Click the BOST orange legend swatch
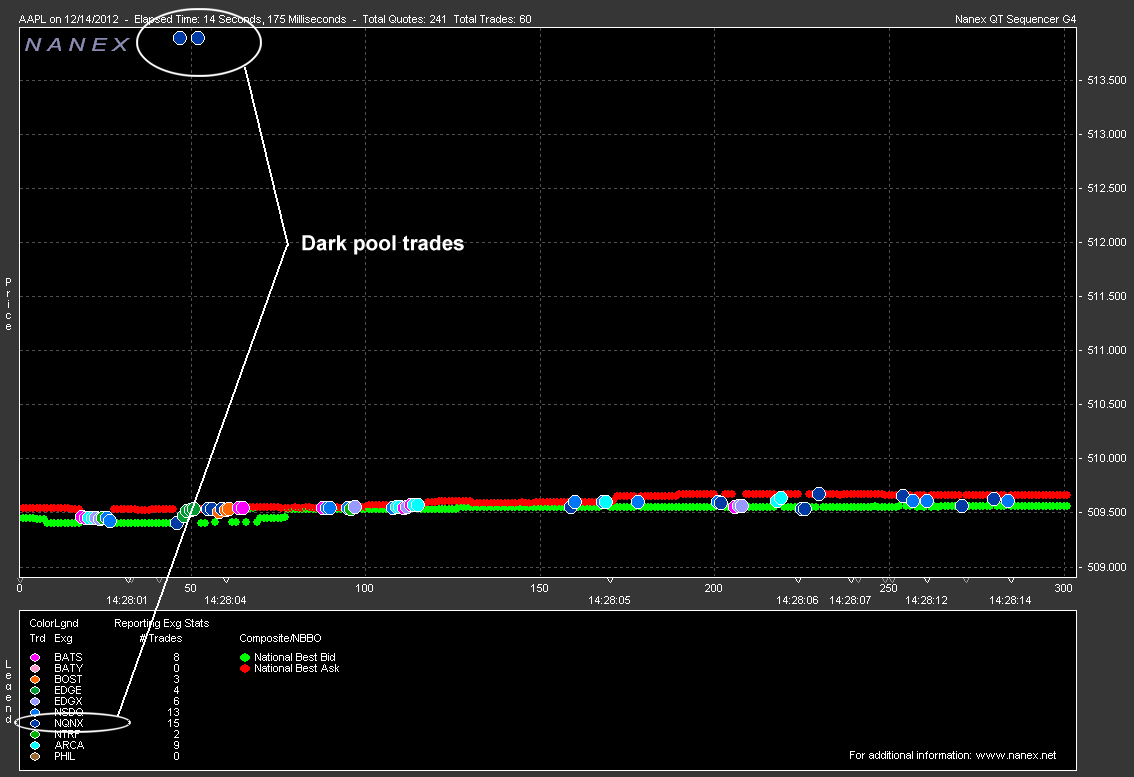 (x=35, y=679)
